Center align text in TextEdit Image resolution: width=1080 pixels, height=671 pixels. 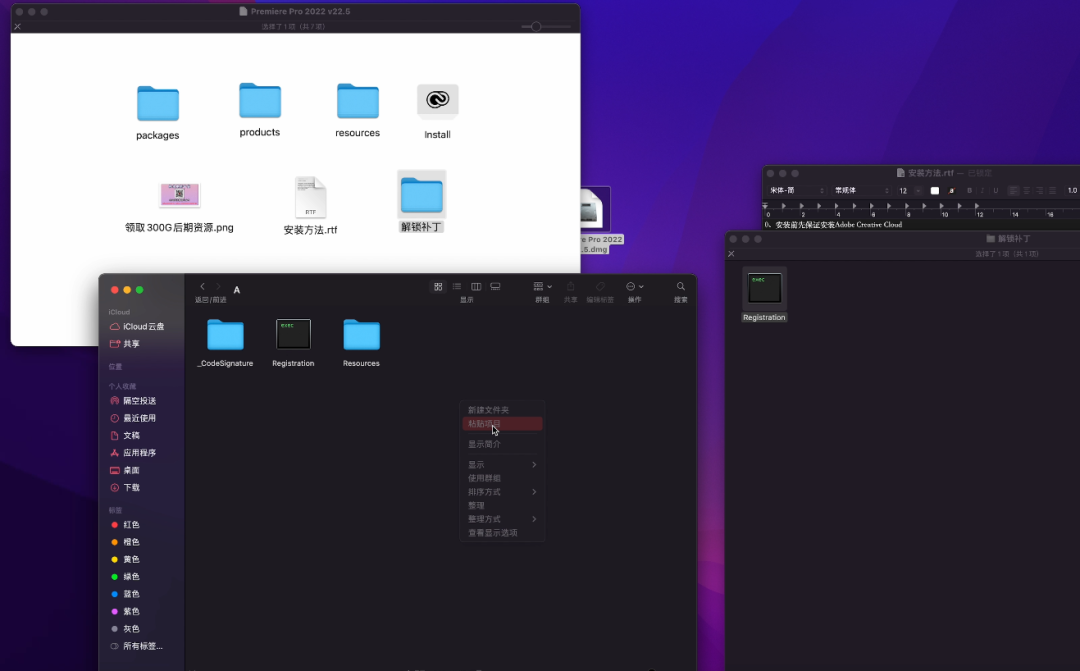point(1026,191)
